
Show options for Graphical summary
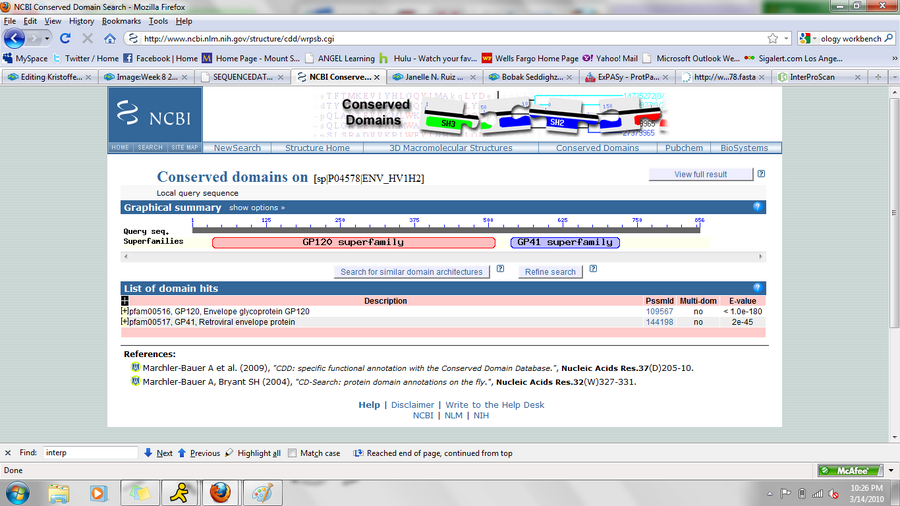(256, 208)
